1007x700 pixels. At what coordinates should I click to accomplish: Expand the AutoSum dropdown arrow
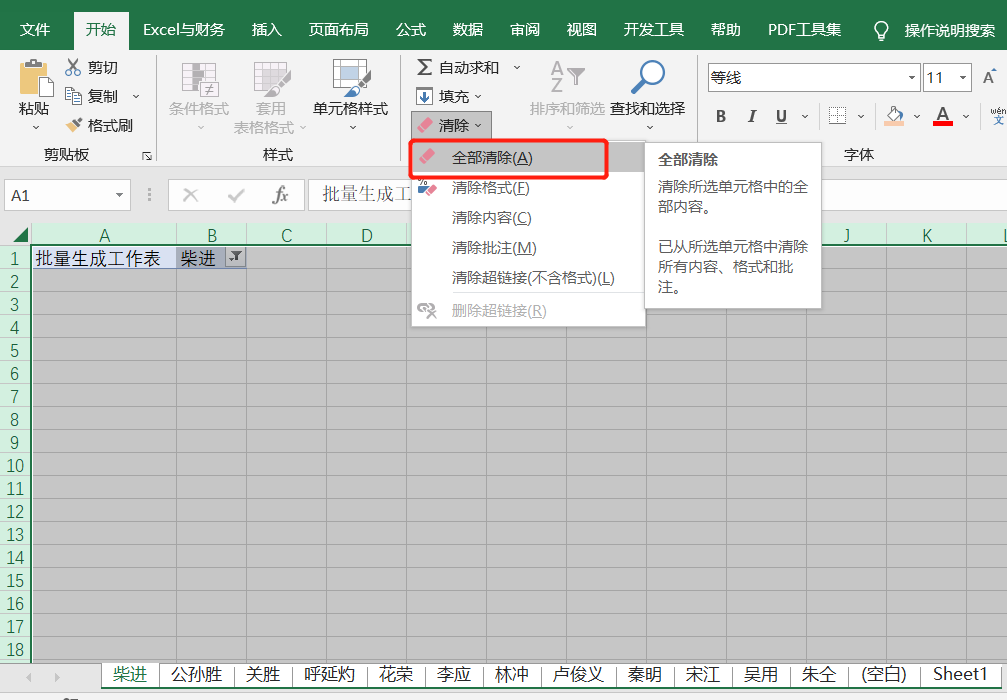(517, 67)
